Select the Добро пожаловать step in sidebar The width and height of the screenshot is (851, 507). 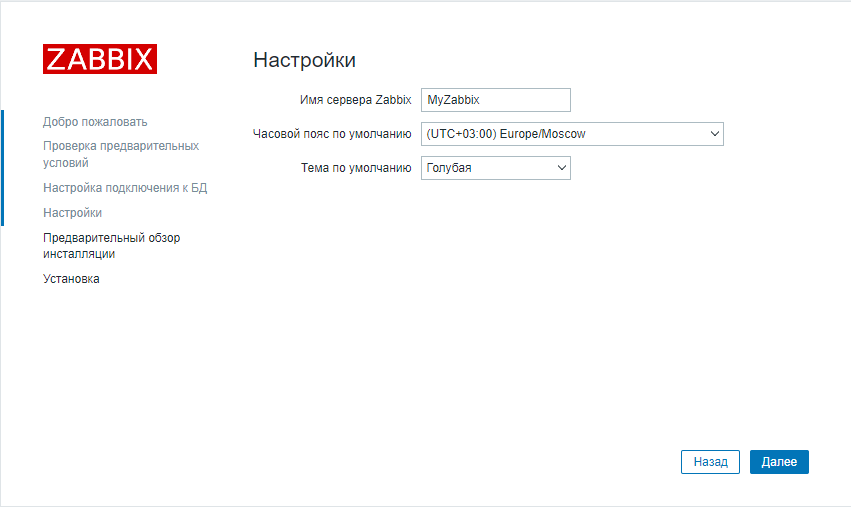[x=95, y=122]
